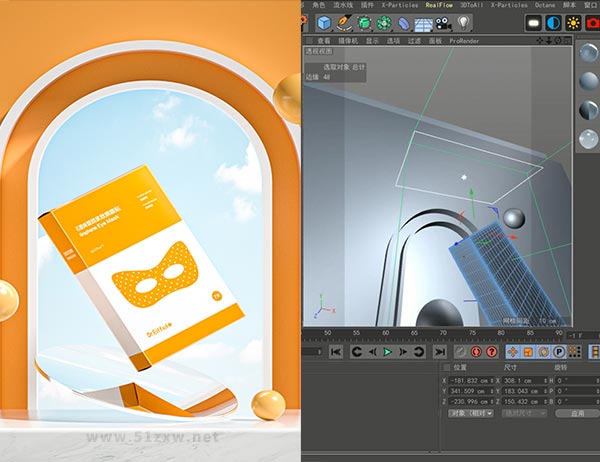Add a Cube primitive object

pyautogui.click(x=324, y=23)
